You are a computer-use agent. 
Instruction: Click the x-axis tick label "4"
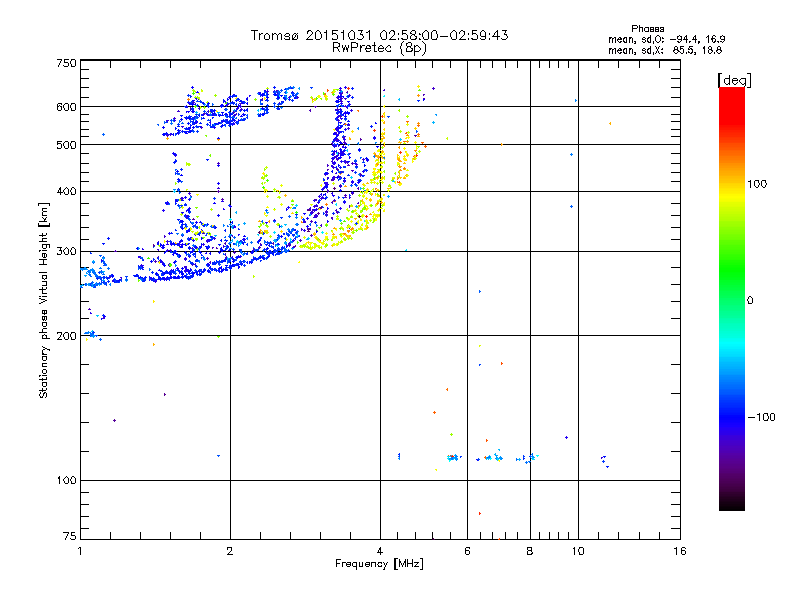[x=380, y=551]
